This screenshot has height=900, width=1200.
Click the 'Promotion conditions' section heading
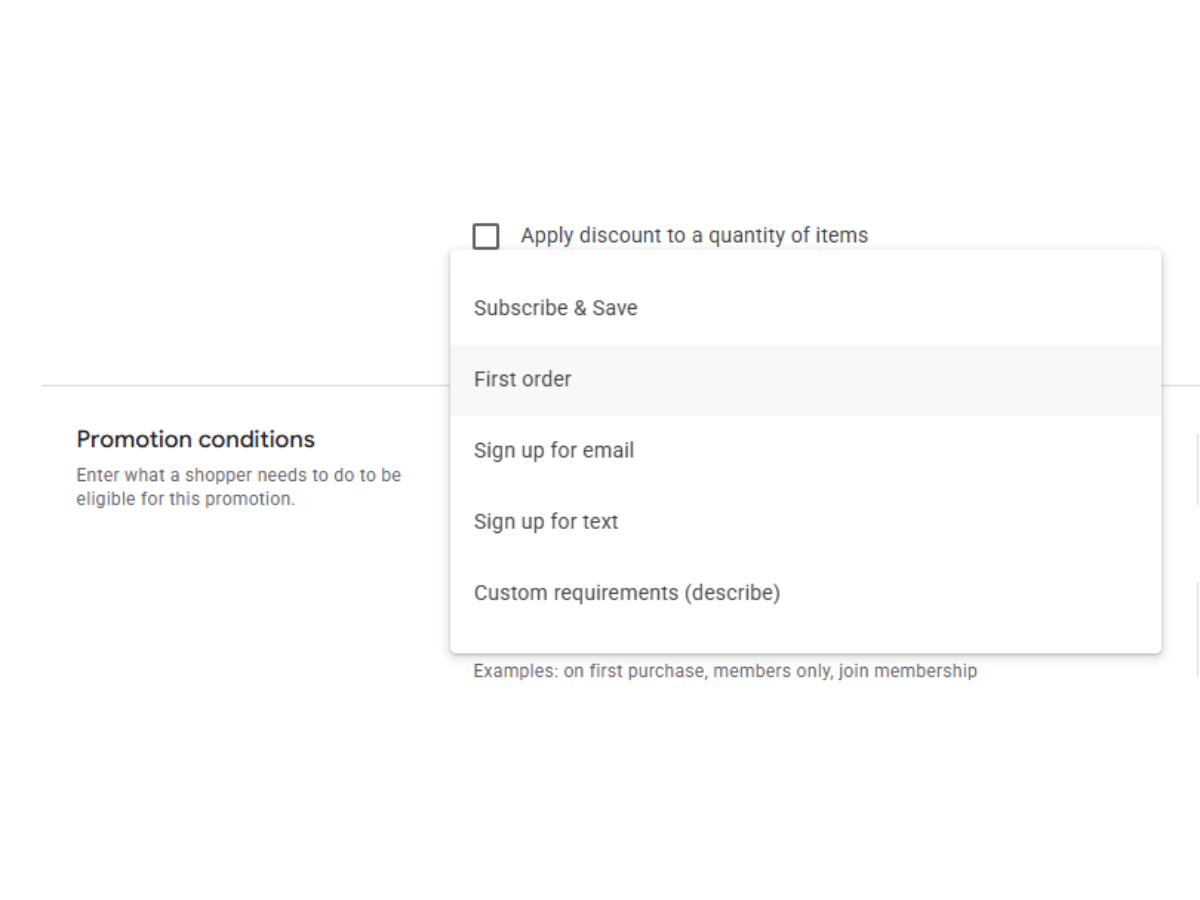pyautogui.click(x=196, y=439)
